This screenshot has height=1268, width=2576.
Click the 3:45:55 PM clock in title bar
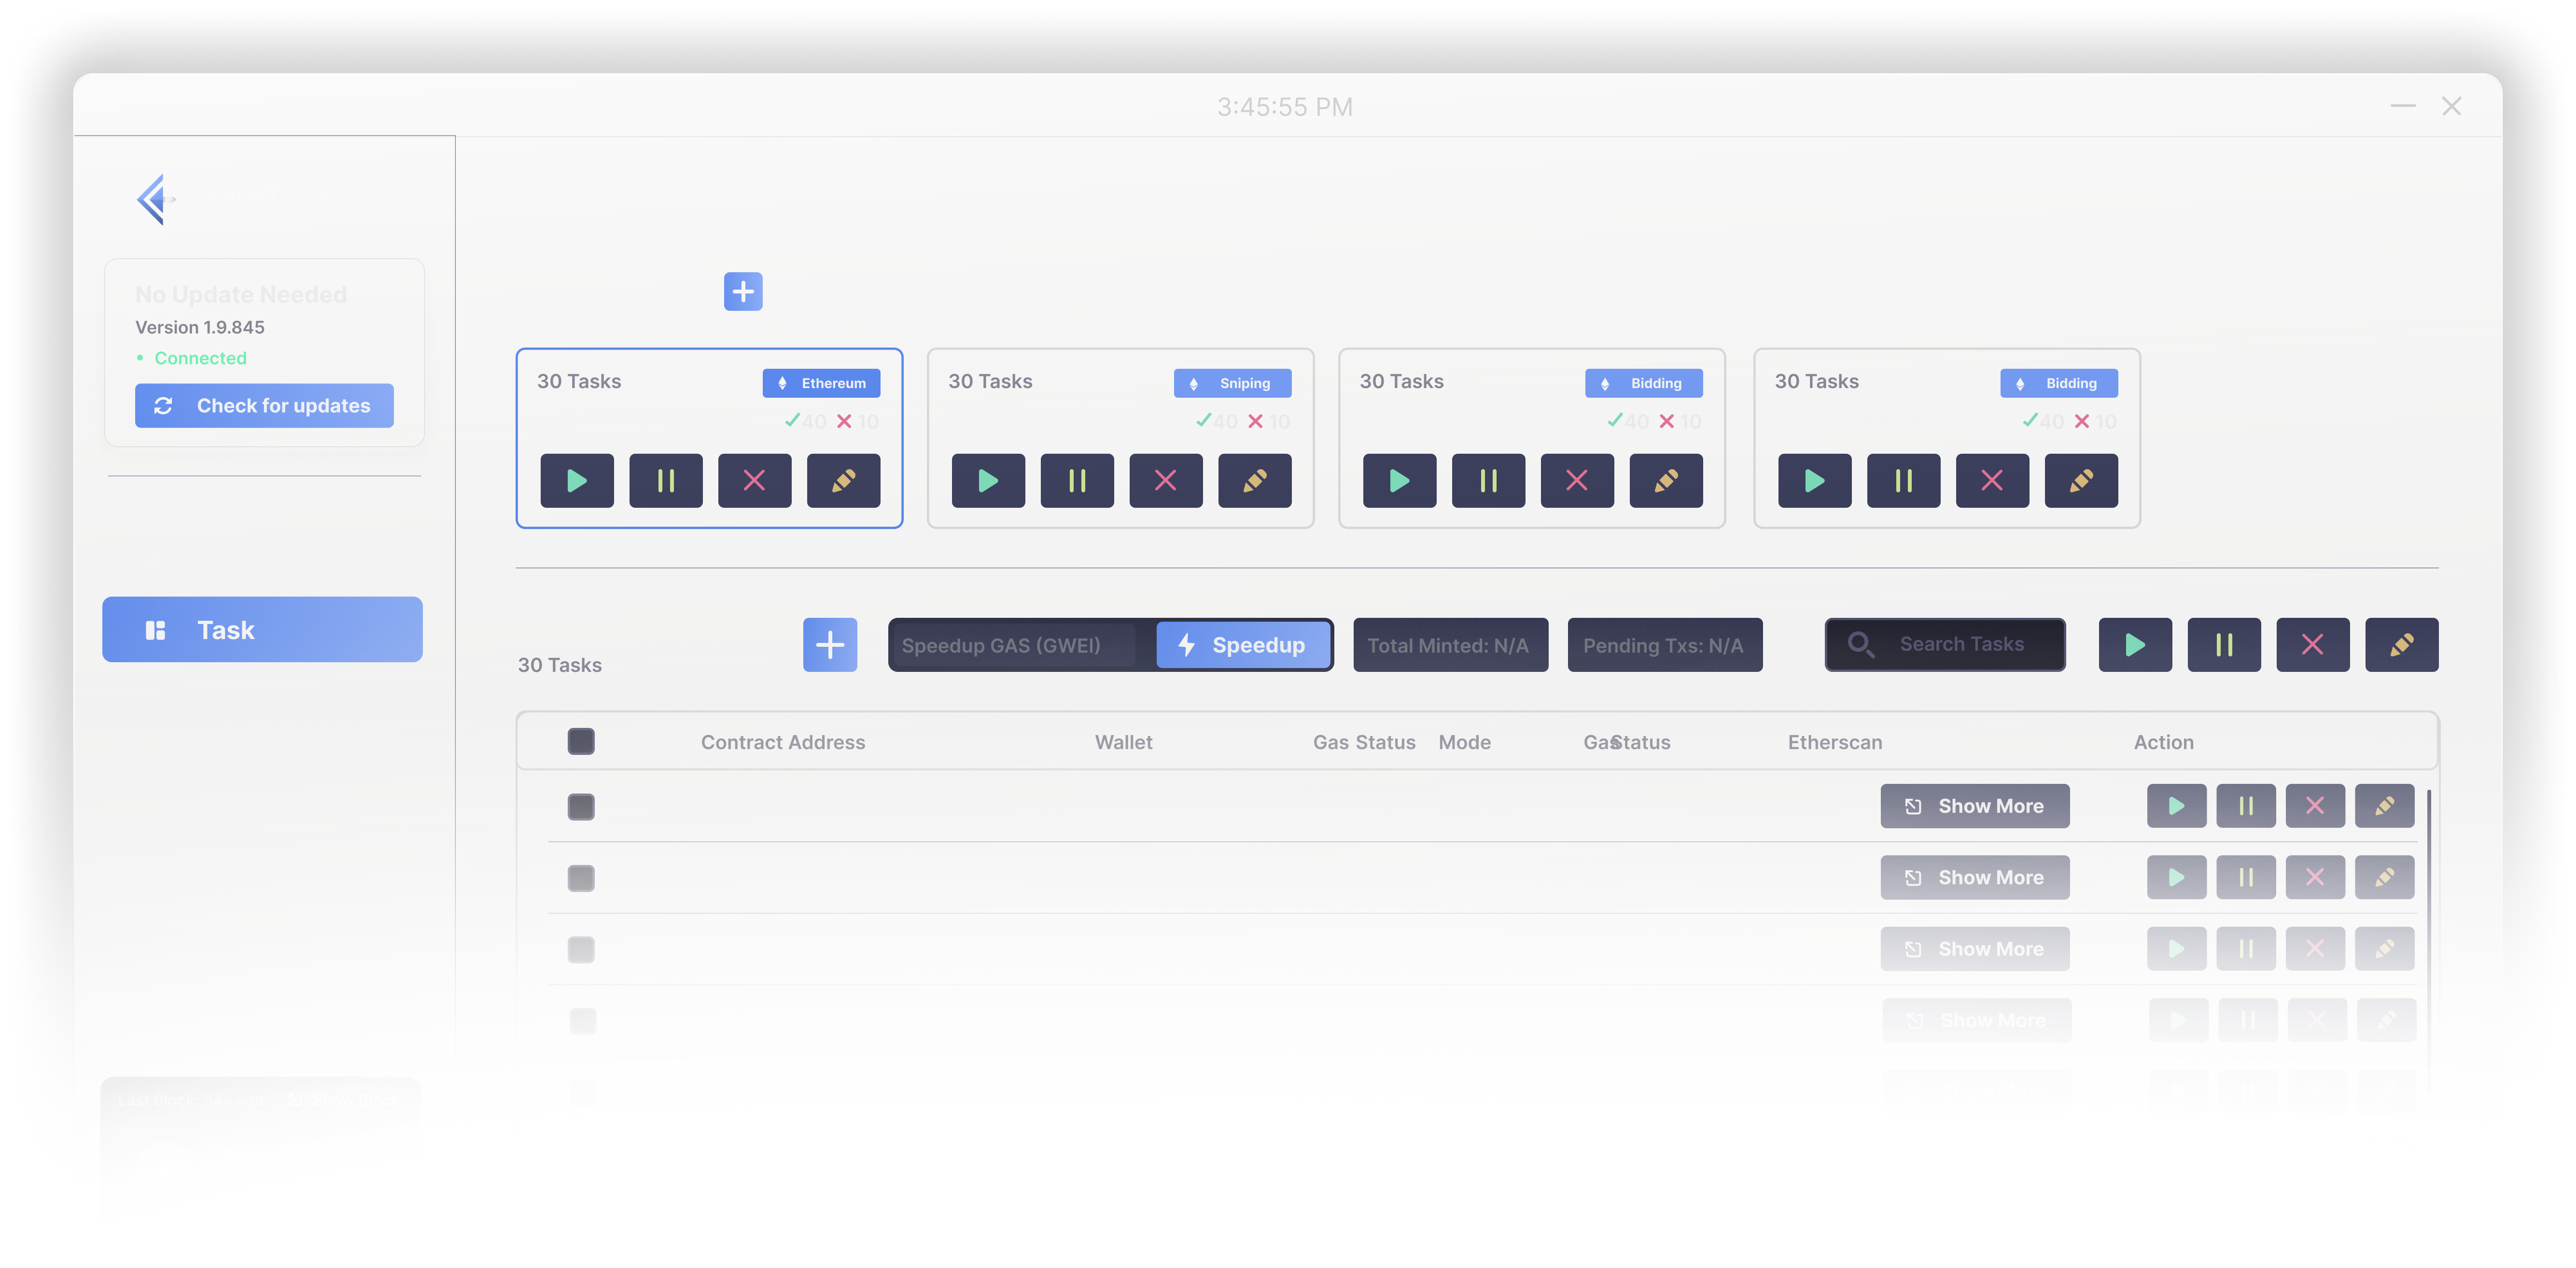1284,107
